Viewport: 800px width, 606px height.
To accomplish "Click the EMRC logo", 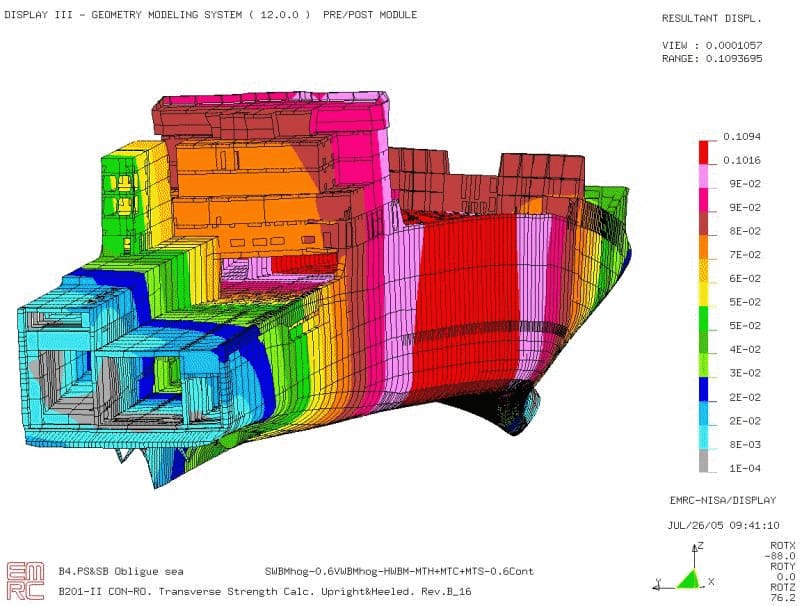I will click(x=25, y=581).
